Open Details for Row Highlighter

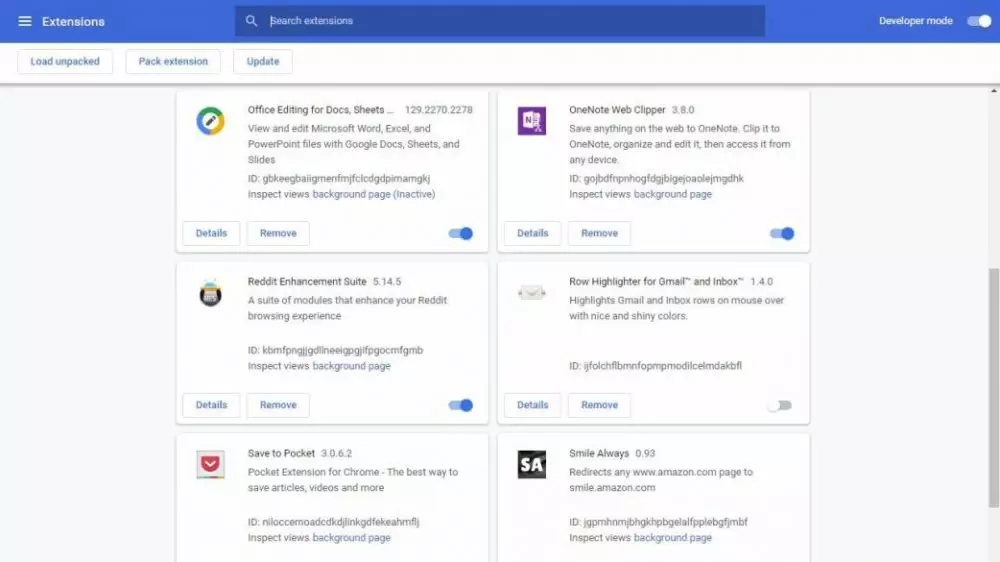(x=533, y=405)
